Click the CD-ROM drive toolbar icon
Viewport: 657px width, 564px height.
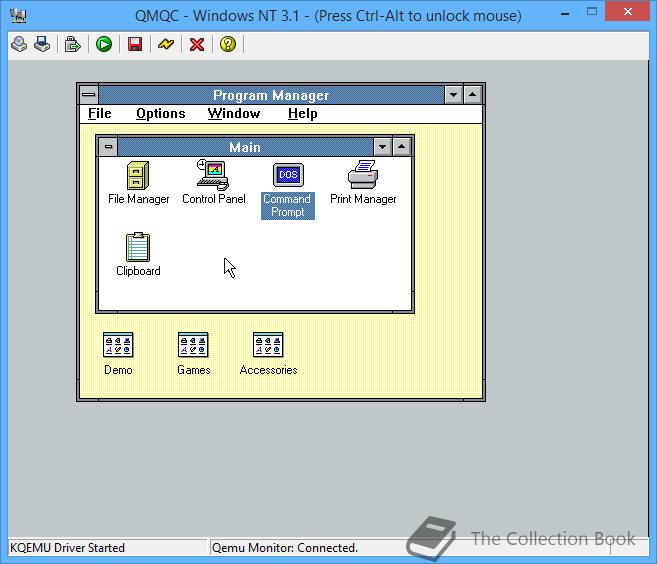[x=19, y=44]
